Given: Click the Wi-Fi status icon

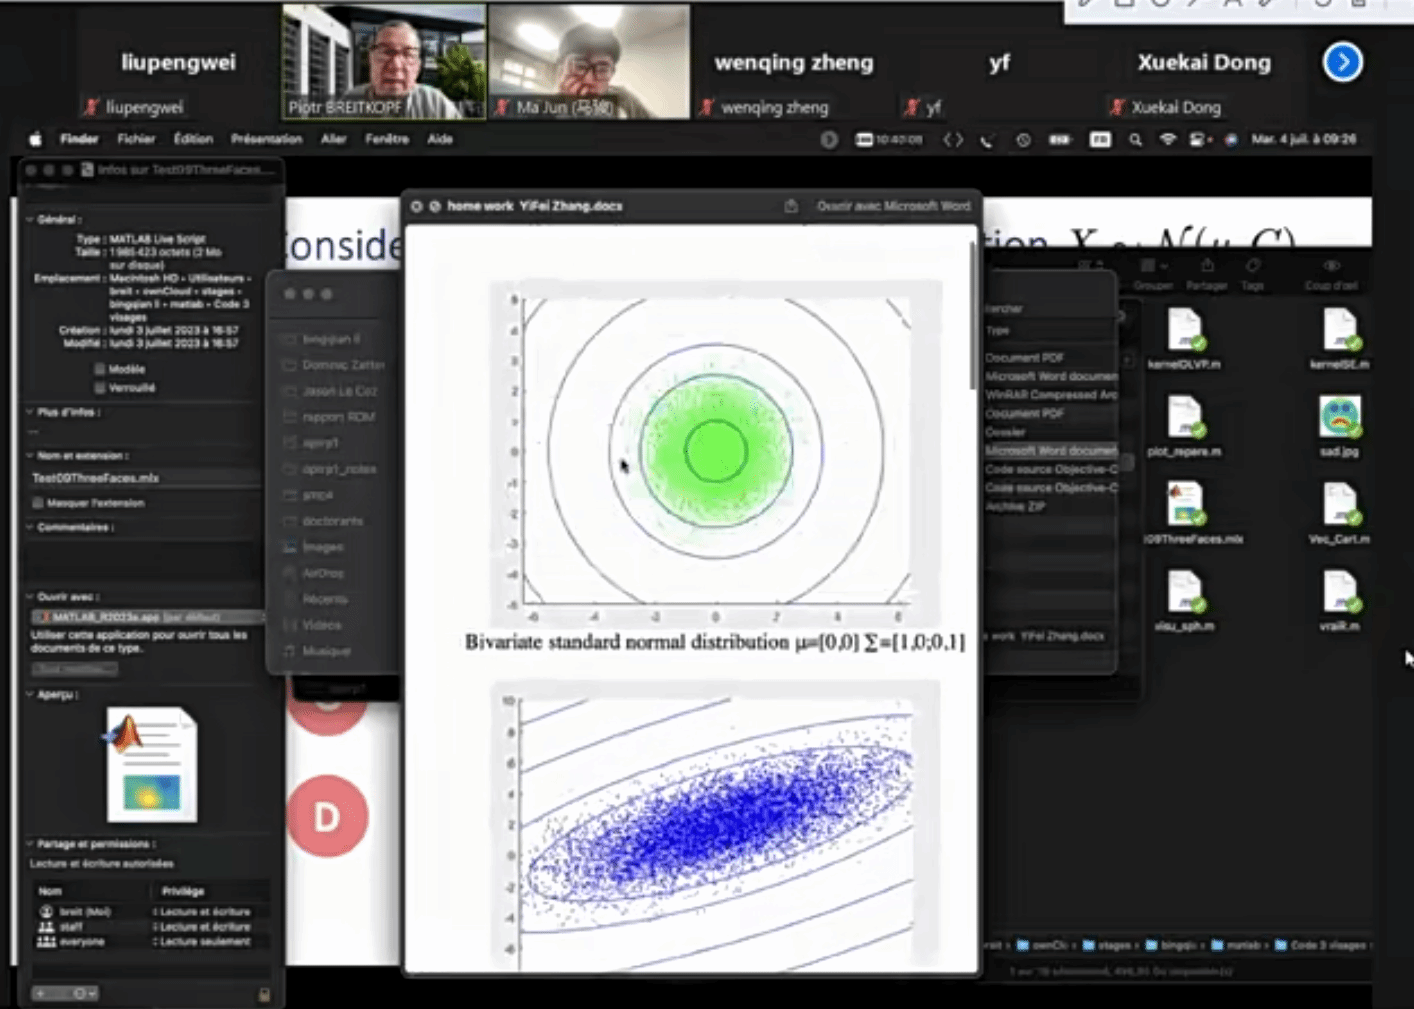Looking at the screenshot, I should point(1167,140).
